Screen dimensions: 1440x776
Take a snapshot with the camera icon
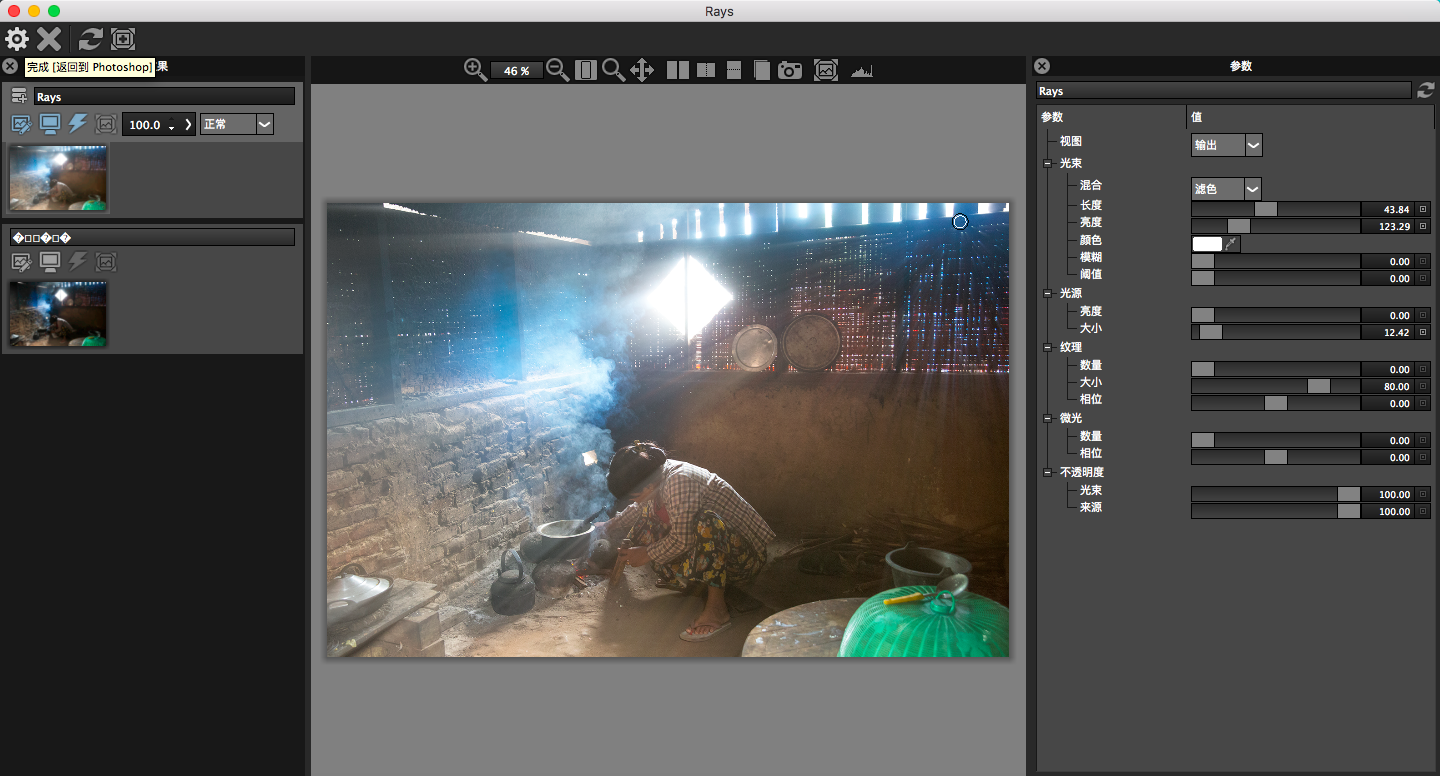click(790, 70)
